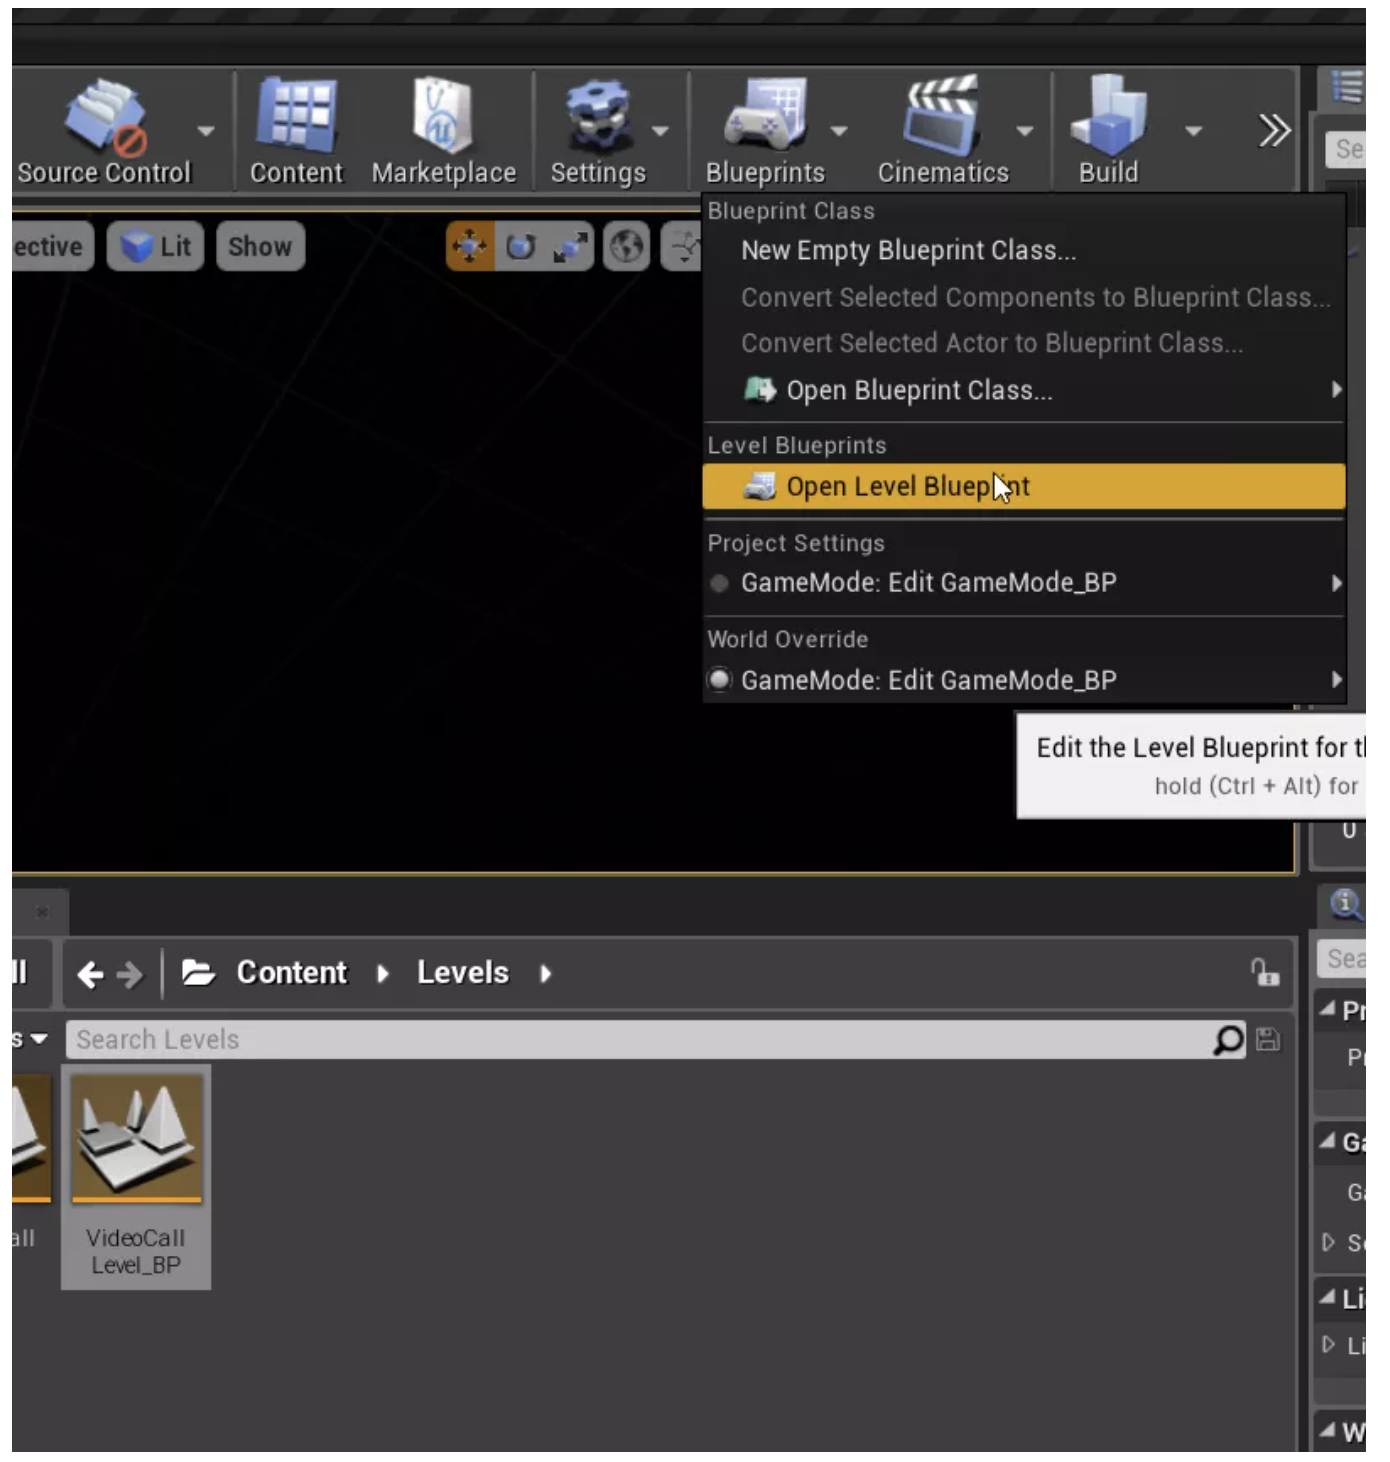Image resolution: width=1390 pixels, height=1462 pixels.
Task: Toggle the Lit view mode button
Action: 155,246
